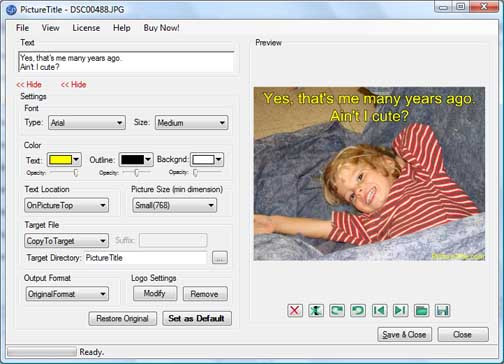Click the disabled Suffix input field
This screenshot has height=364, width=504.
(173, 240)
